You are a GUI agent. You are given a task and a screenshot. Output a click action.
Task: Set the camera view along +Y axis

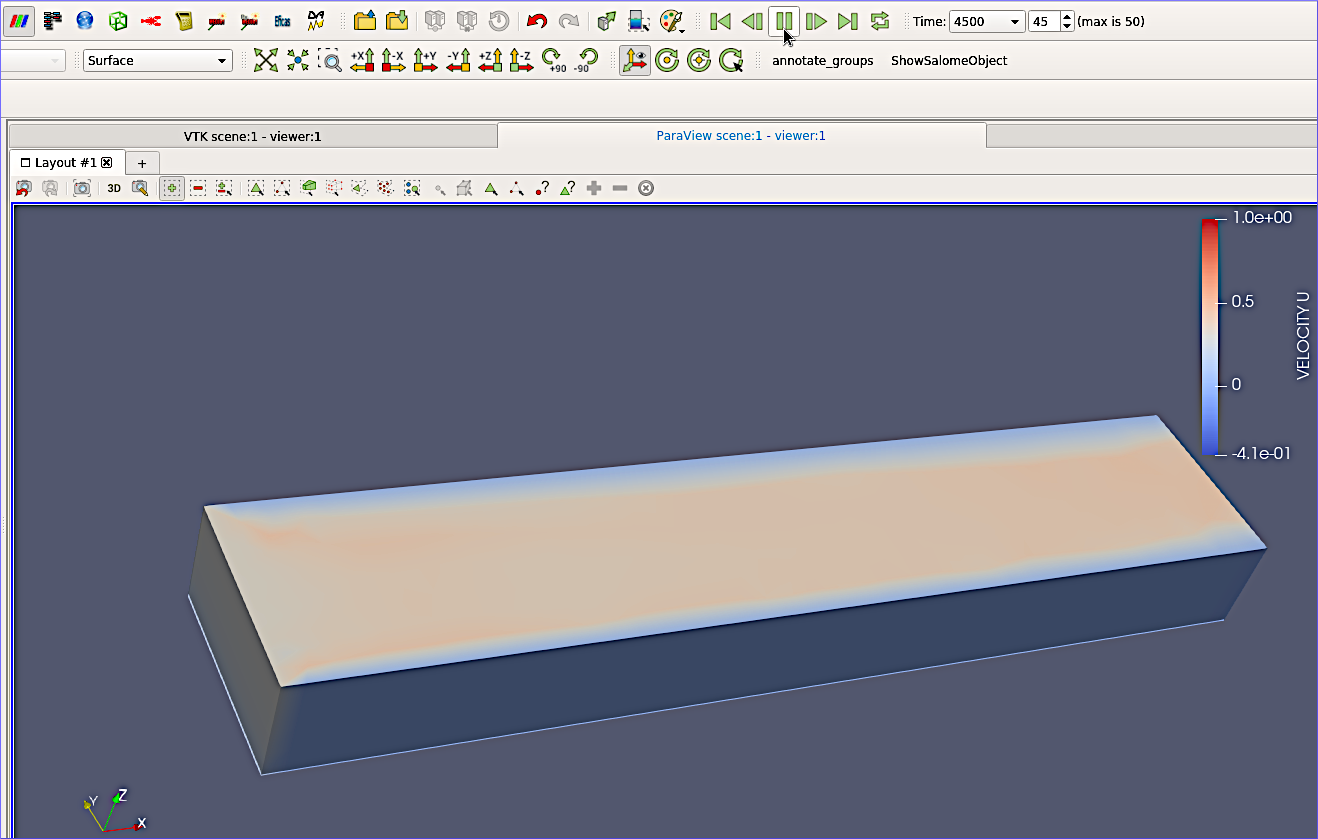pyautogui.click(x=425, y=60)
